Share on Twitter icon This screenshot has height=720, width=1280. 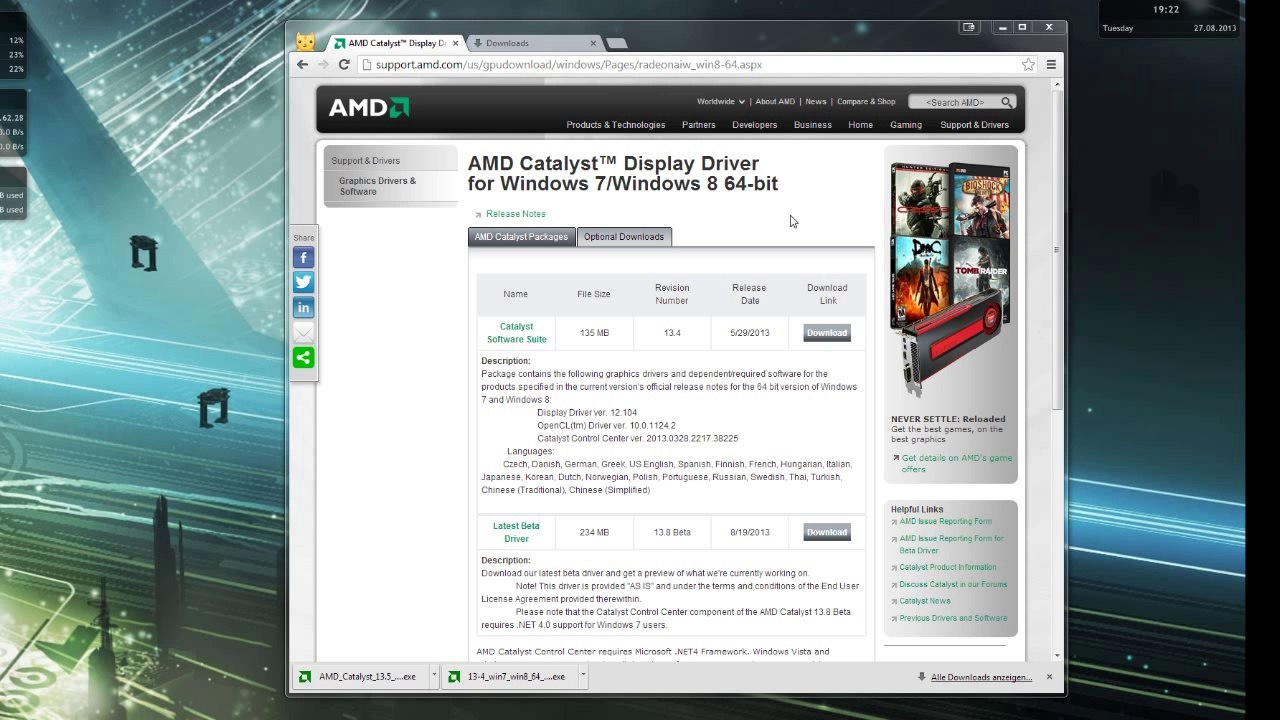pyautogui.click(x=303, y=283)
